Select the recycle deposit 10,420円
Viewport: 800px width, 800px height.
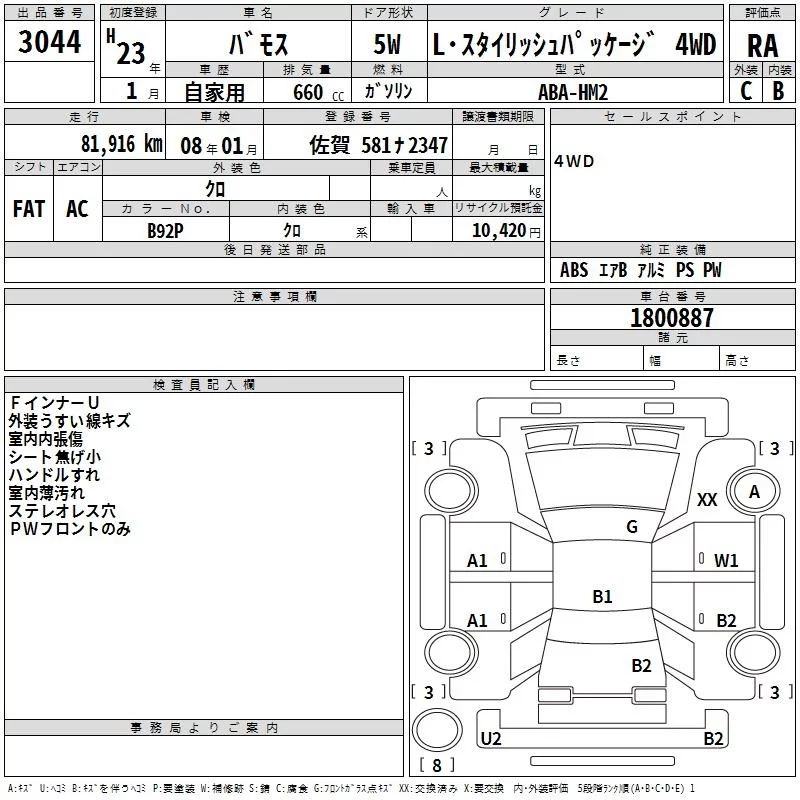(506, 231)
